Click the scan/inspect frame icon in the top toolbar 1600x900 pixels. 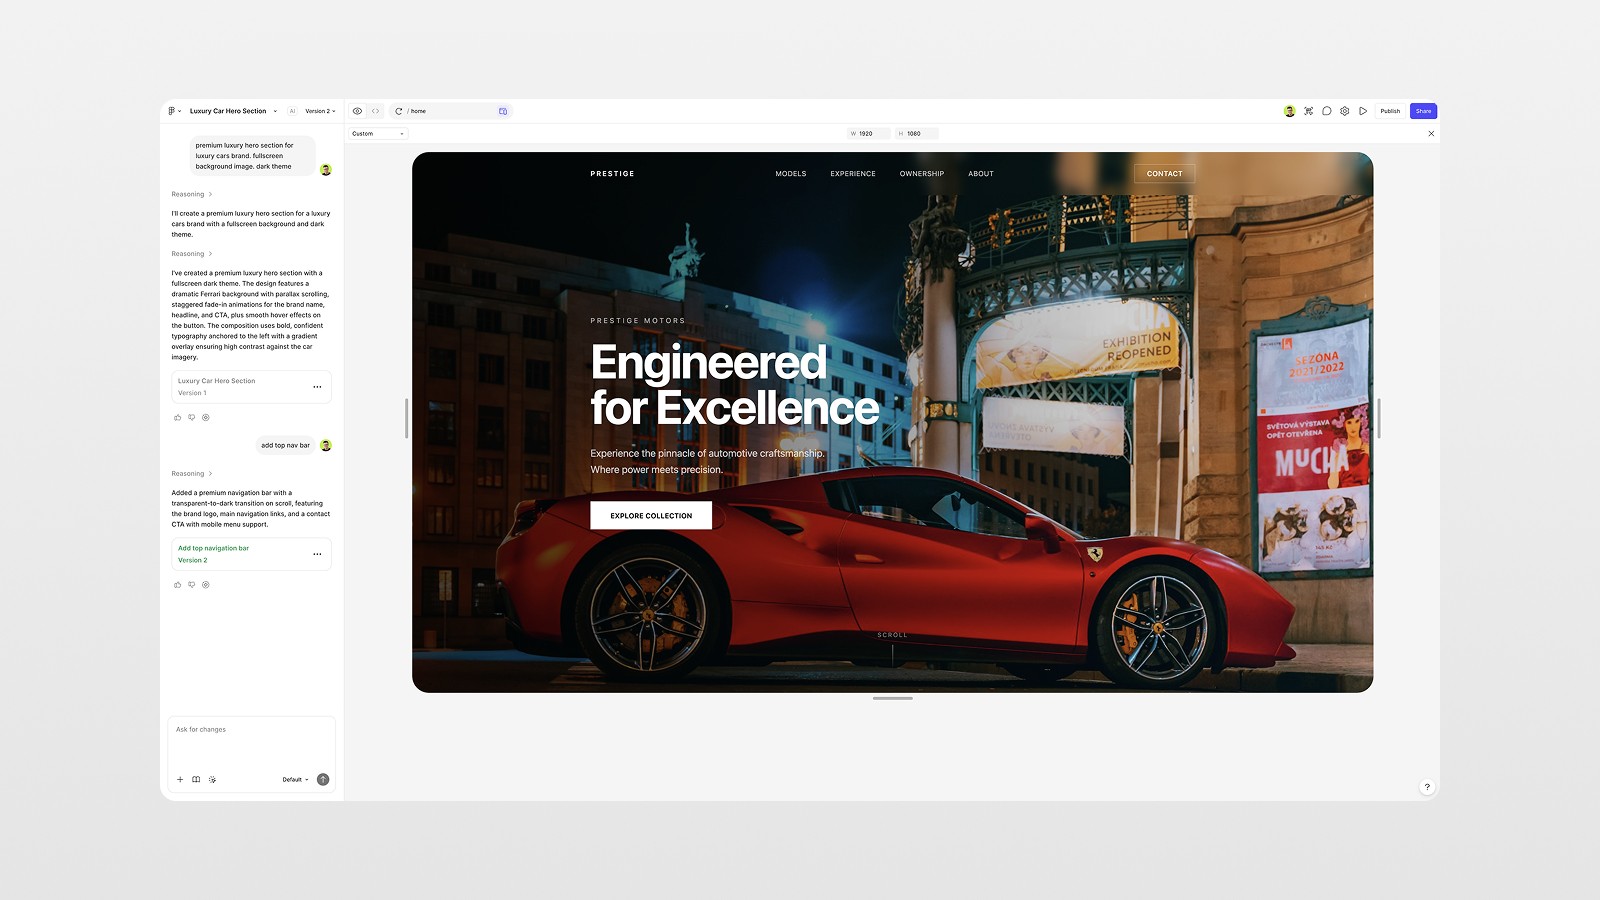1308,111
